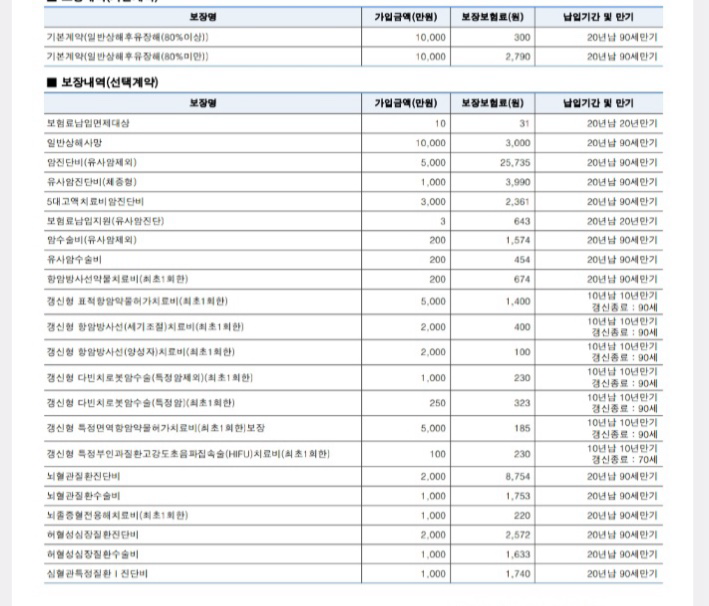Image resolution: width=709 pixels, height=606 pixels.
Task: Click the 갱신형 HIFU 치료비 coverage name
Action: pos(188,453)
